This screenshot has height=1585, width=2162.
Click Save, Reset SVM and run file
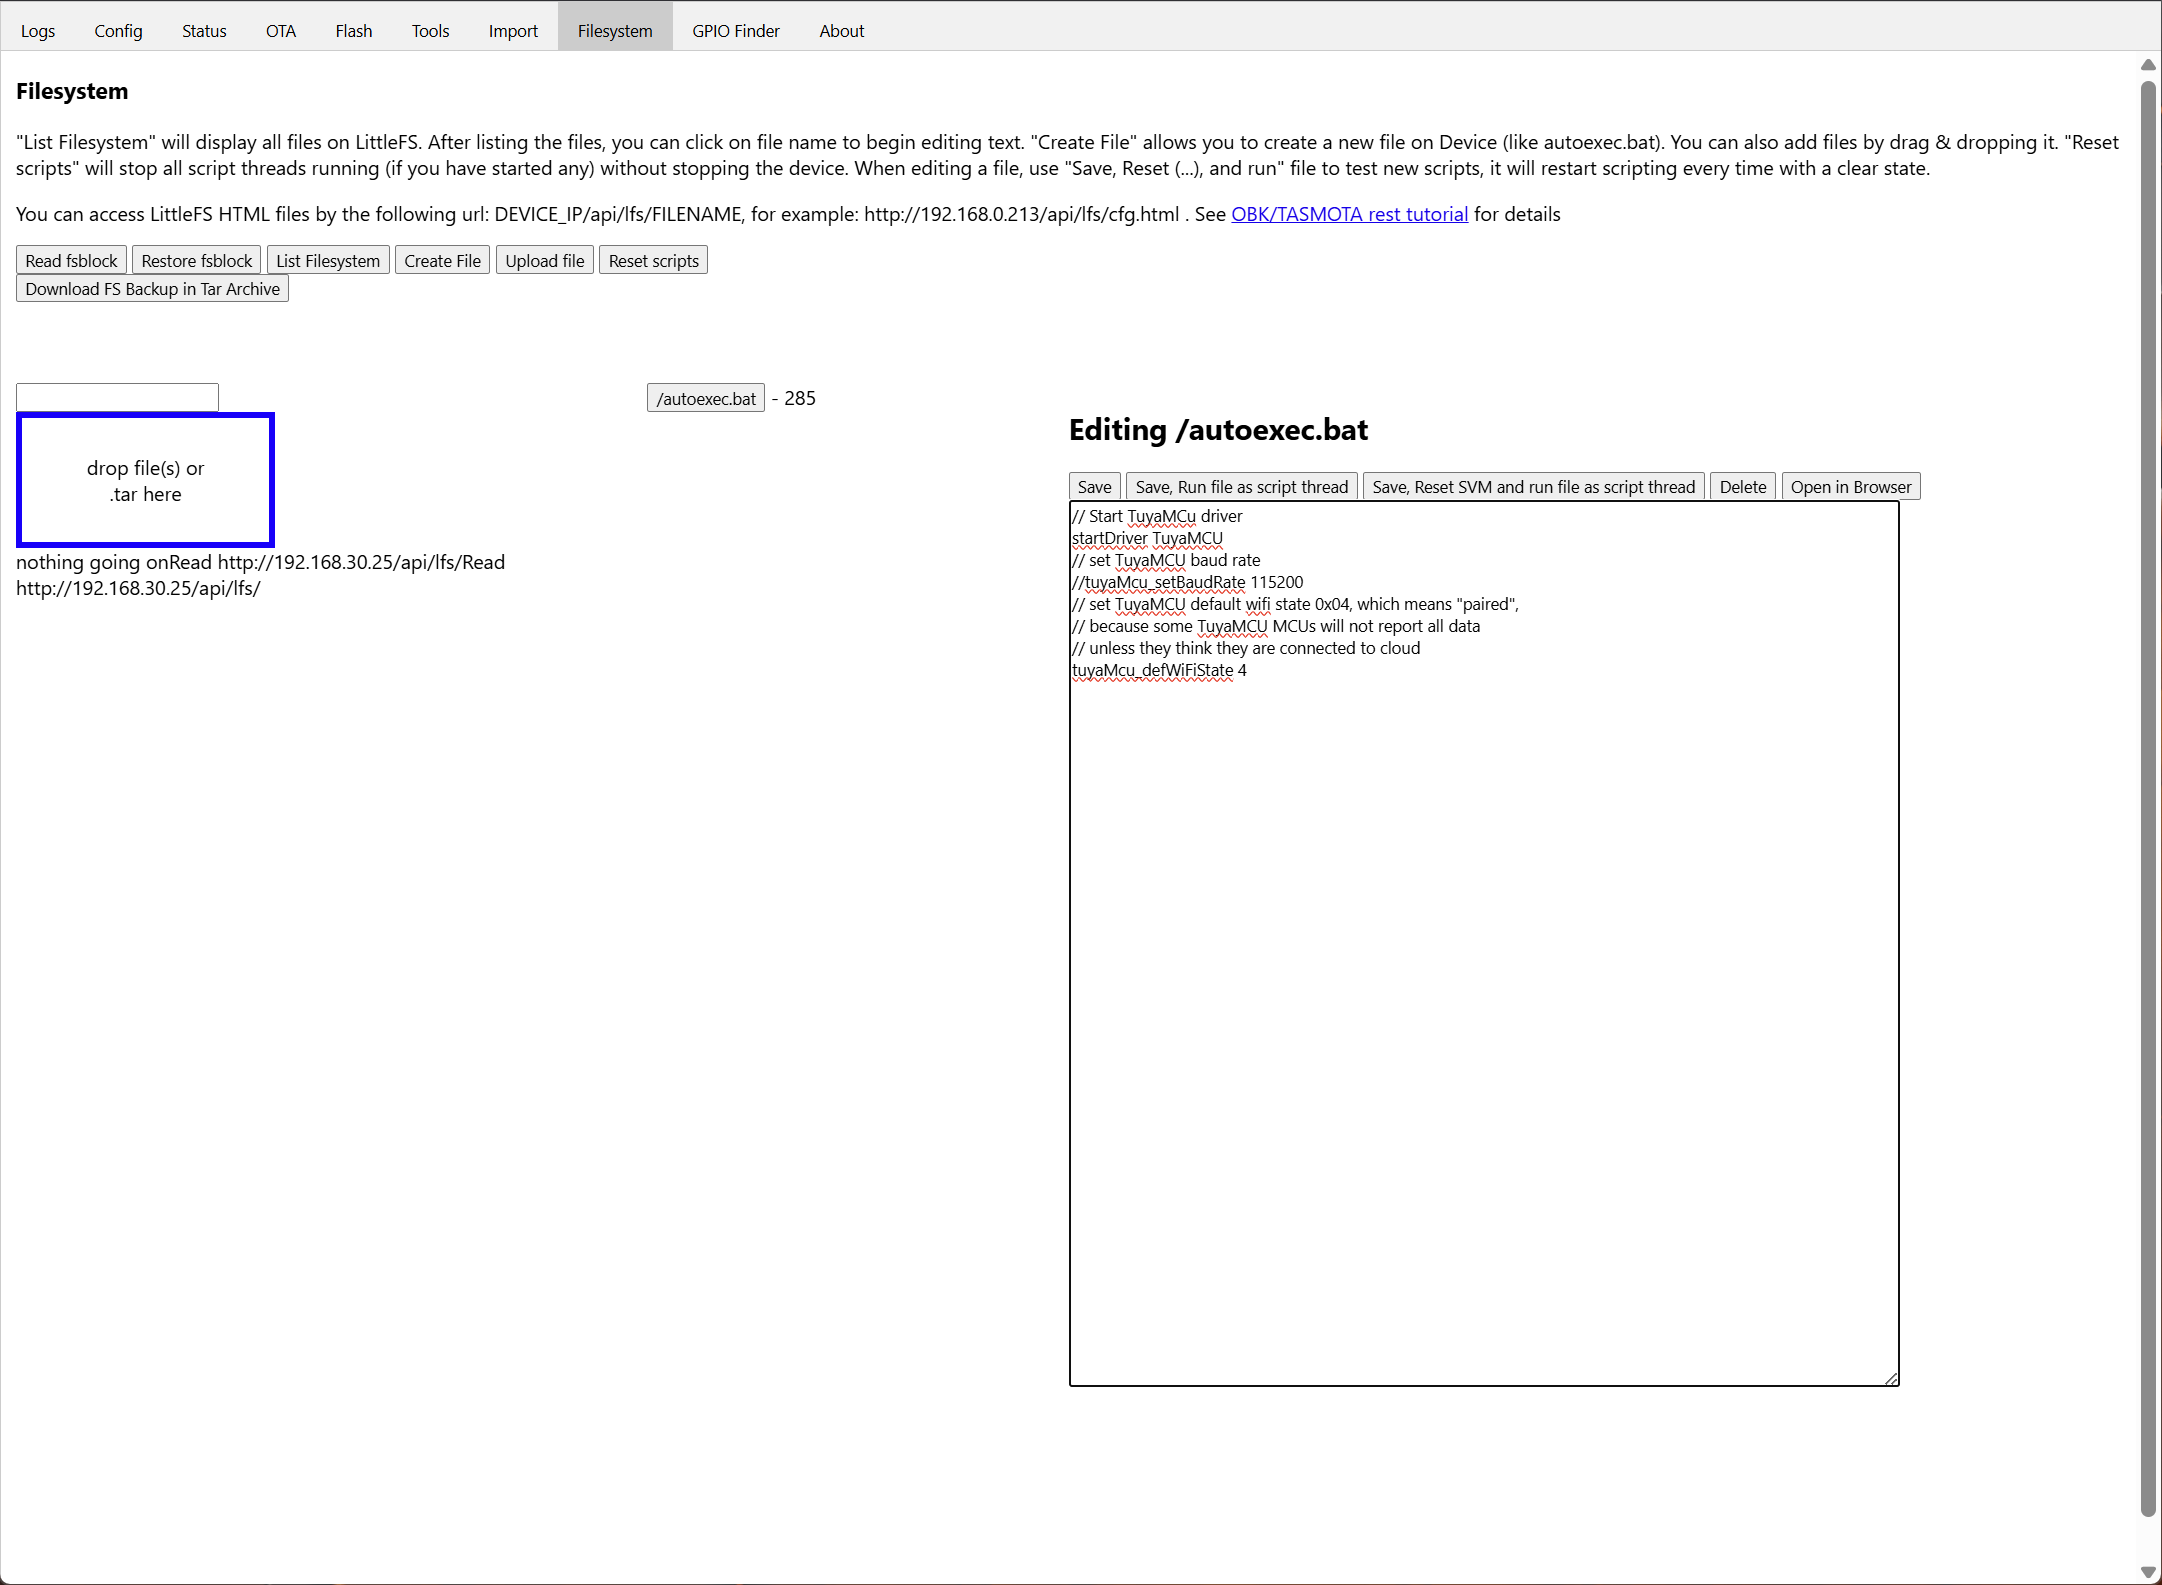pyautogui.click(x=1533, y=487)
